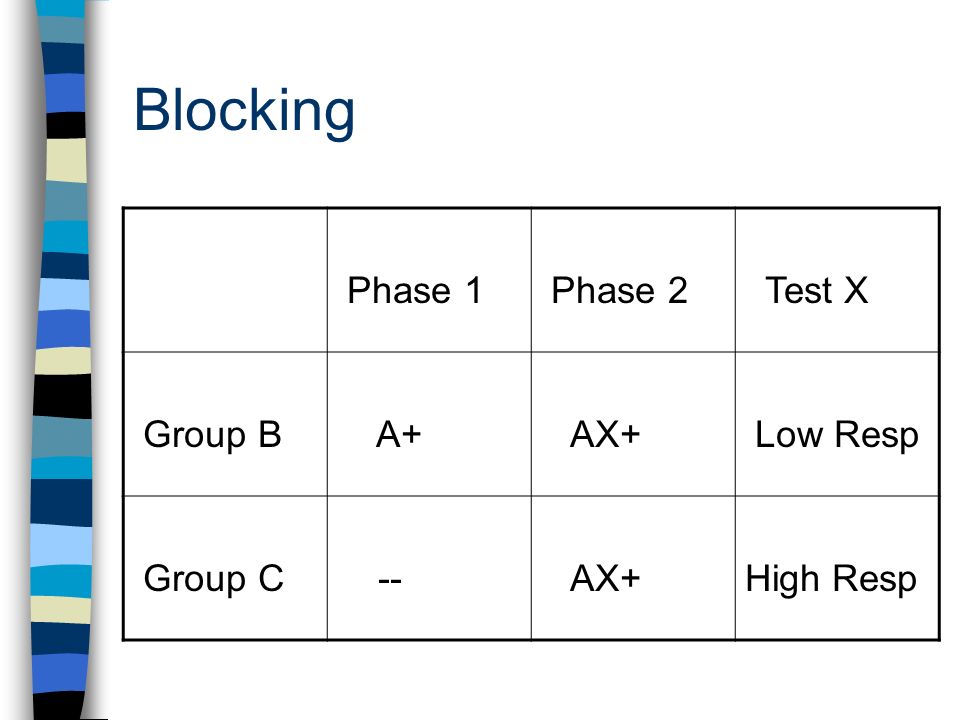Select the Group B row label
Viewport: 960px width, 720px height.
[x=225, y=424]
